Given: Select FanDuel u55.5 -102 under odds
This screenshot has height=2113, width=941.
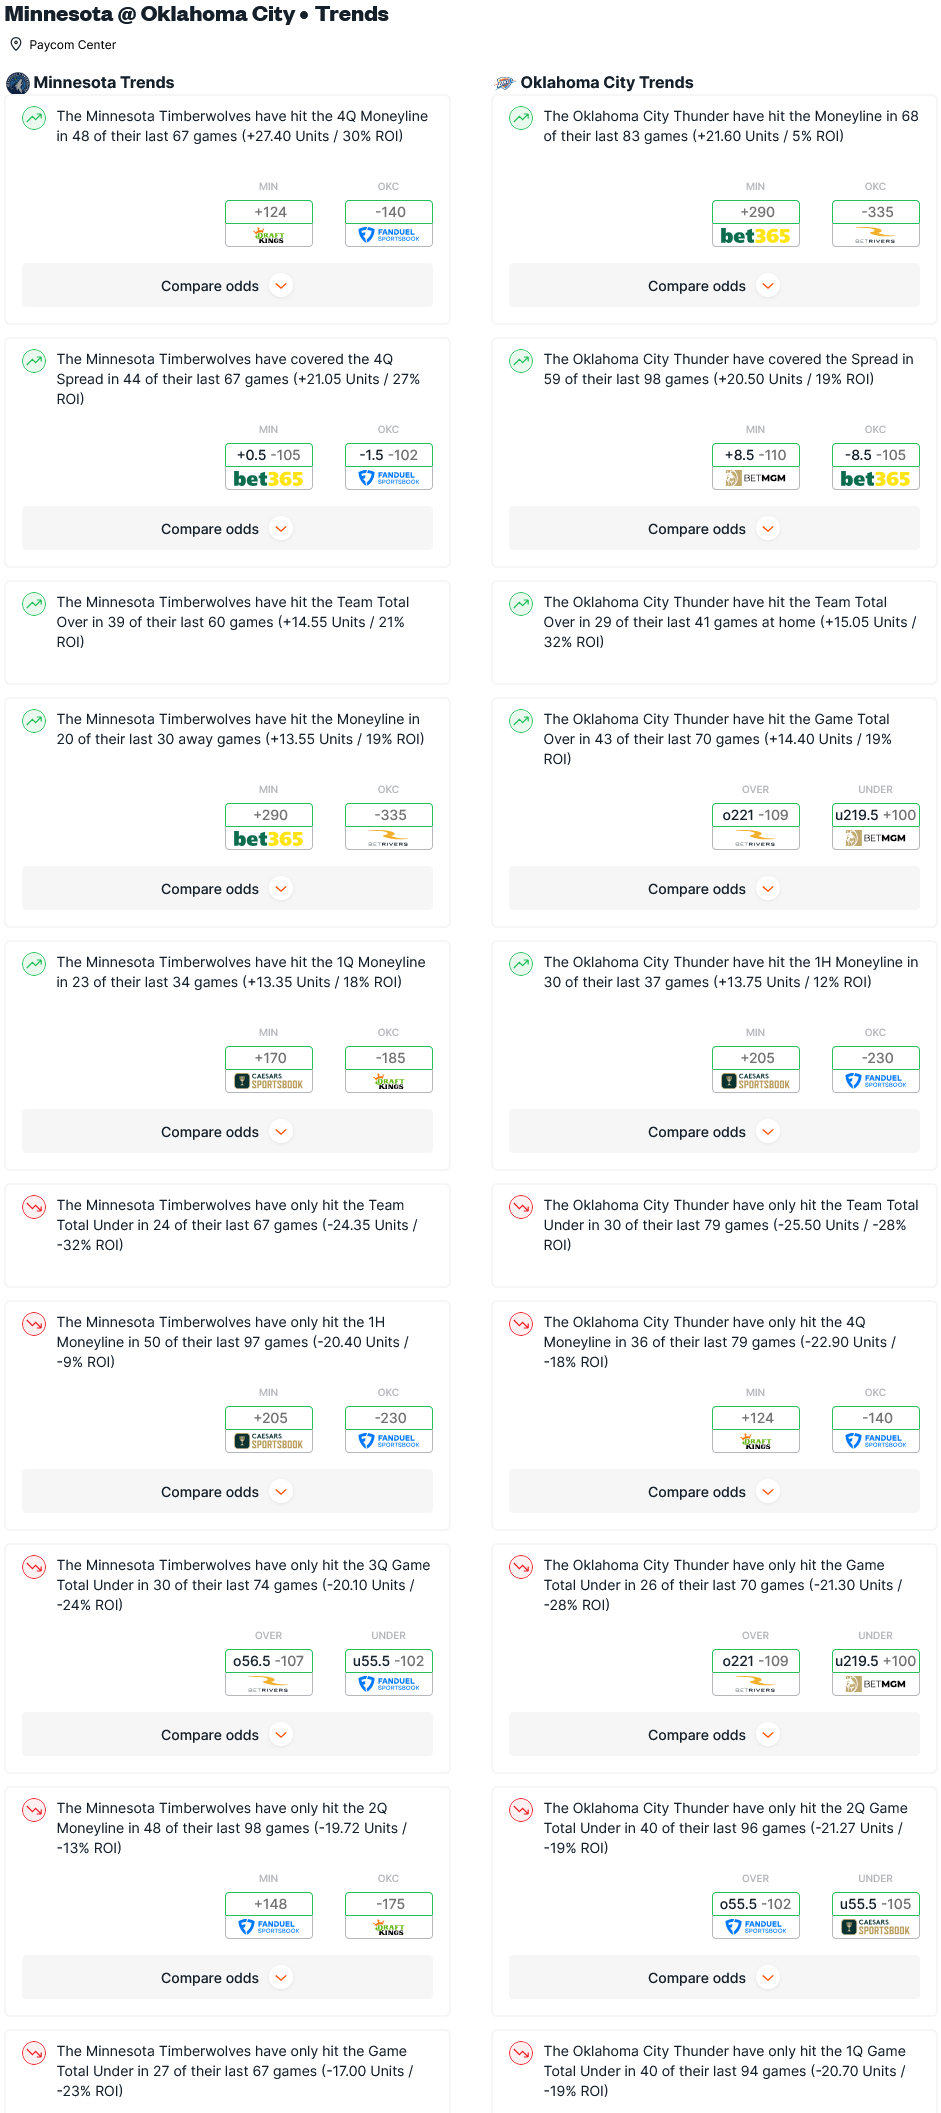Looking at the screenshot, I should pyautogui.click(x=389, y=1672).
